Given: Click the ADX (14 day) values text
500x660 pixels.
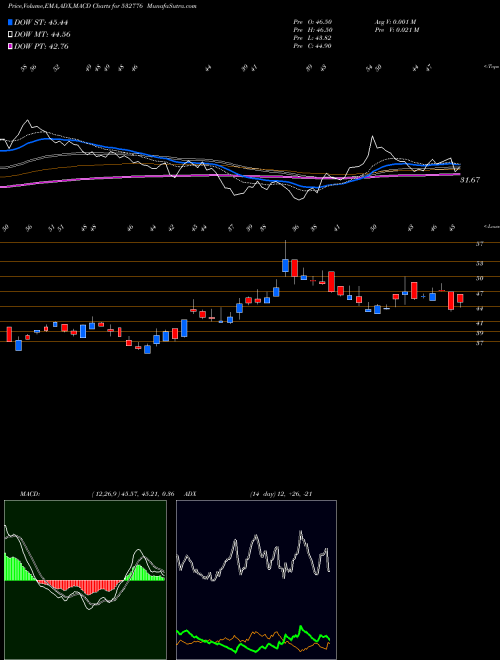Looking at the screenshot, I should pyautogui.click(x=281, y=494).
